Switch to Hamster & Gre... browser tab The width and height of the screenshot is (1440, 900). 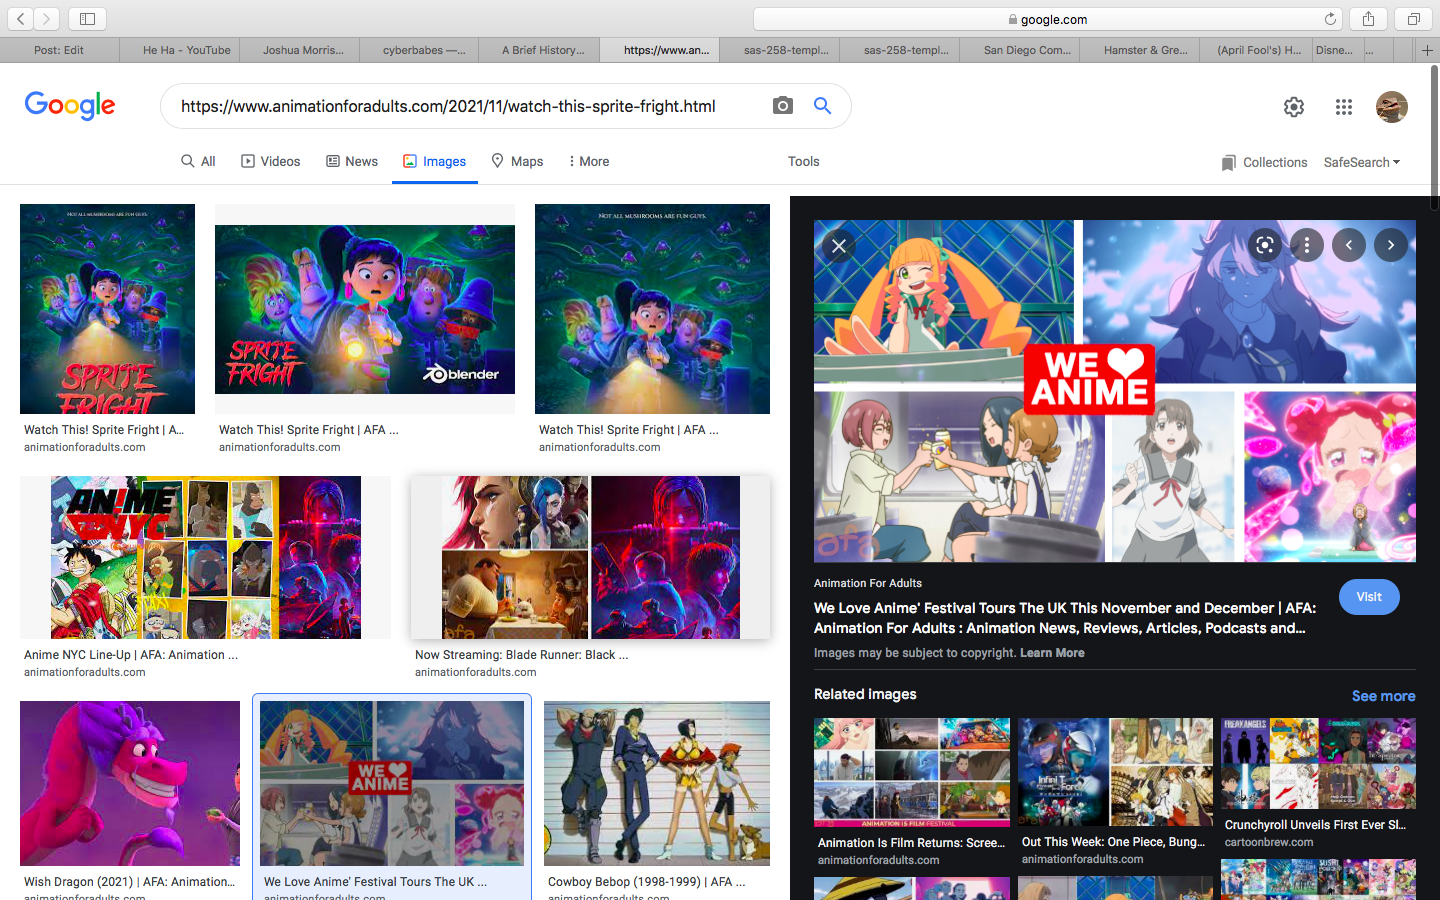tap(1140, 50)
